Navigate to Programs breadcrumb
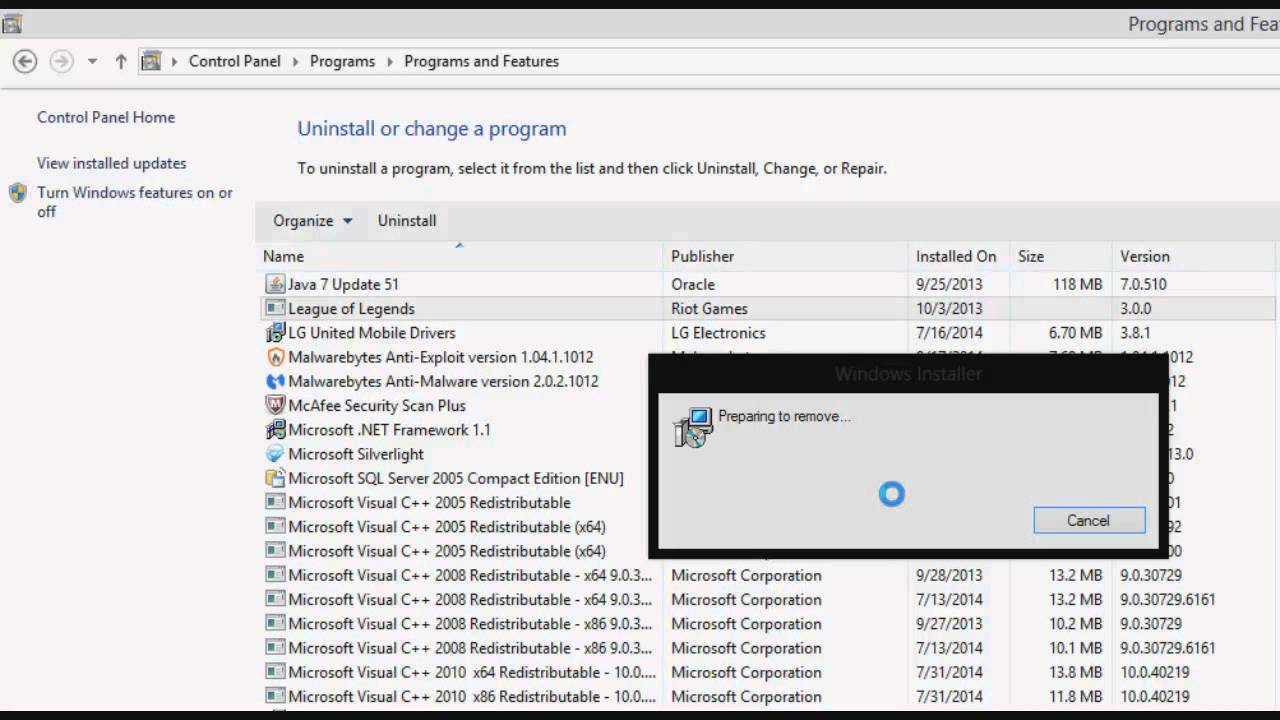This screenshot has height=720, width=1280. point(342,61)
